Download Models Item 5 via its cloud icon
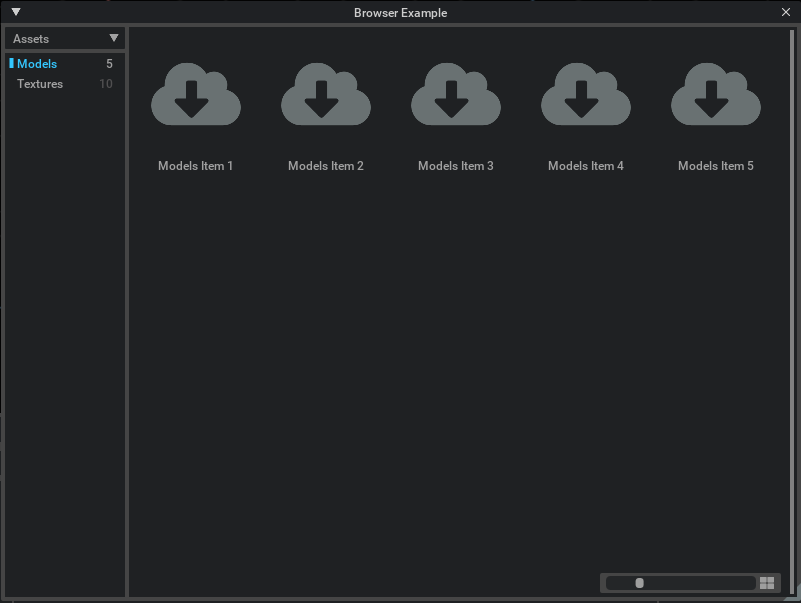The width and height of the screenshot is (801, 603). [x=716, y=95]
